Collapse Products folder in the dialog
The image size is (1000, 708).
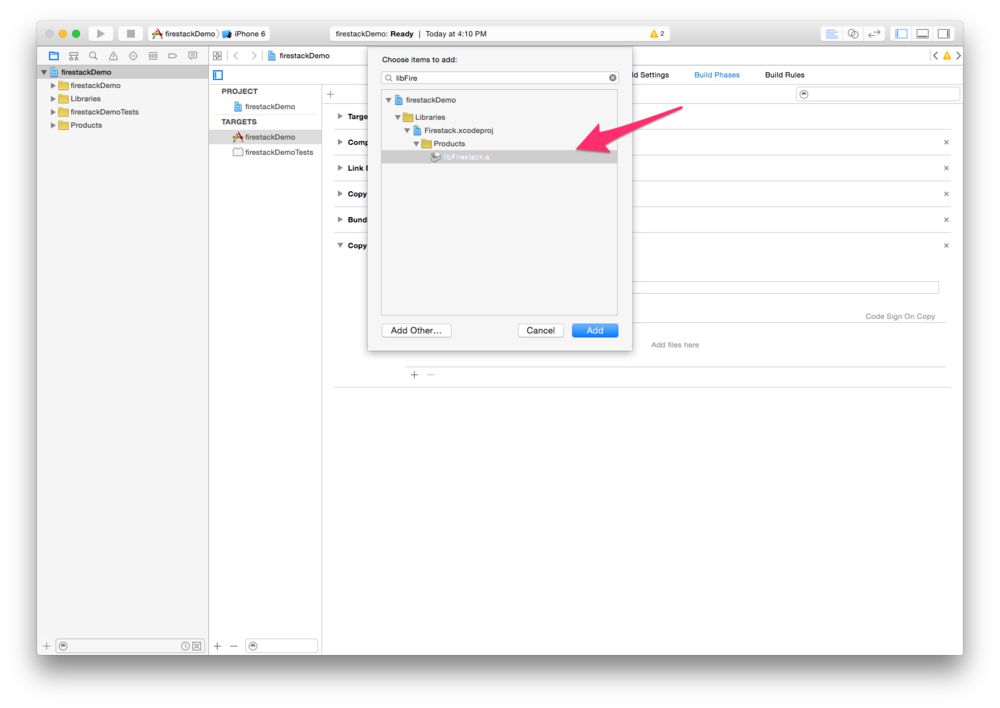pyautogui.click(x=416, y=144)
